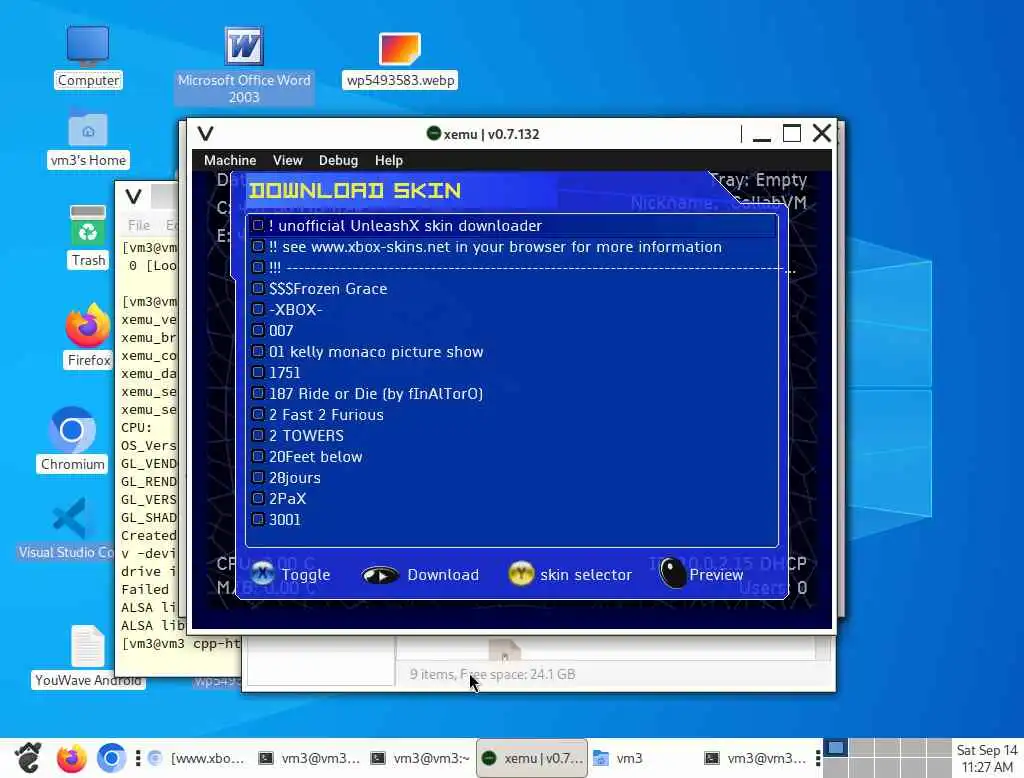The image size is (1024, 778).
Task: Launch Firefox from the taskbar
Action: [x=71, y=758]
